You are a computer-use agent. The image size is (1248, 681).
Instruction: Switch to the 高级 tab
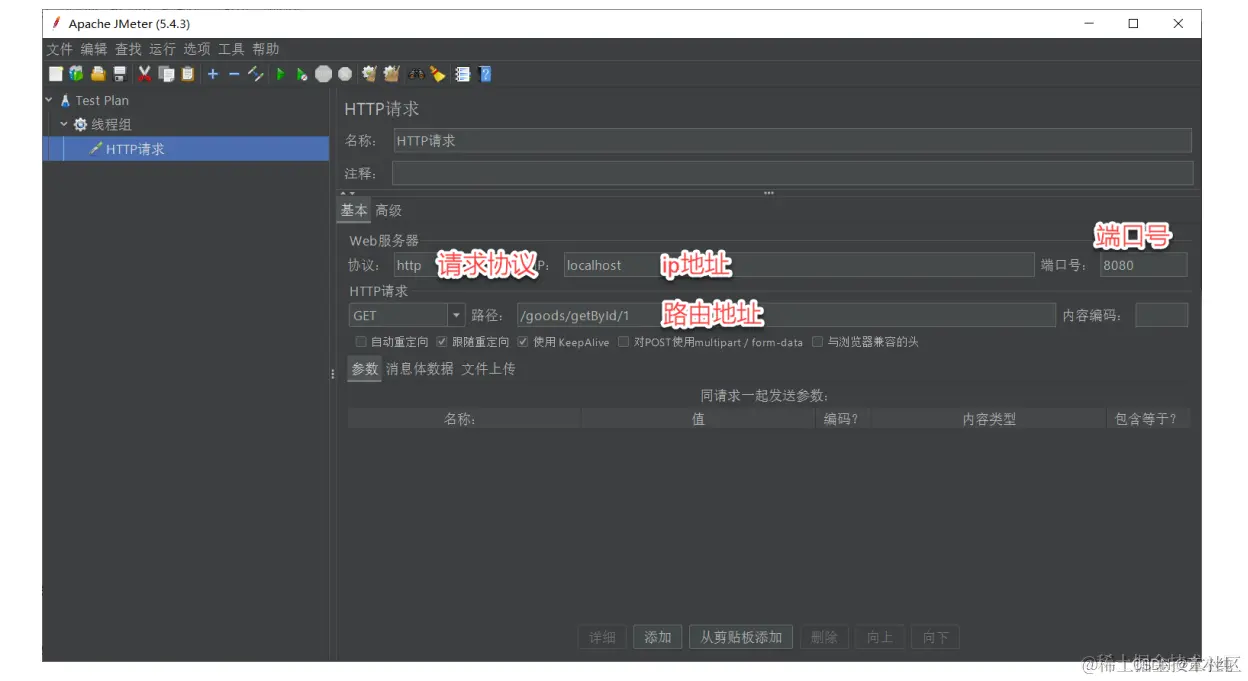click(389, 211)
